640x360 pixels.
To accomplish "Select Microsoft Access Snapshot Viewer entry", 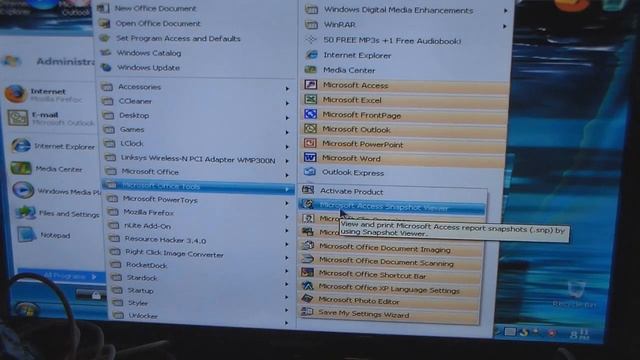I will [x=392, y=206].
